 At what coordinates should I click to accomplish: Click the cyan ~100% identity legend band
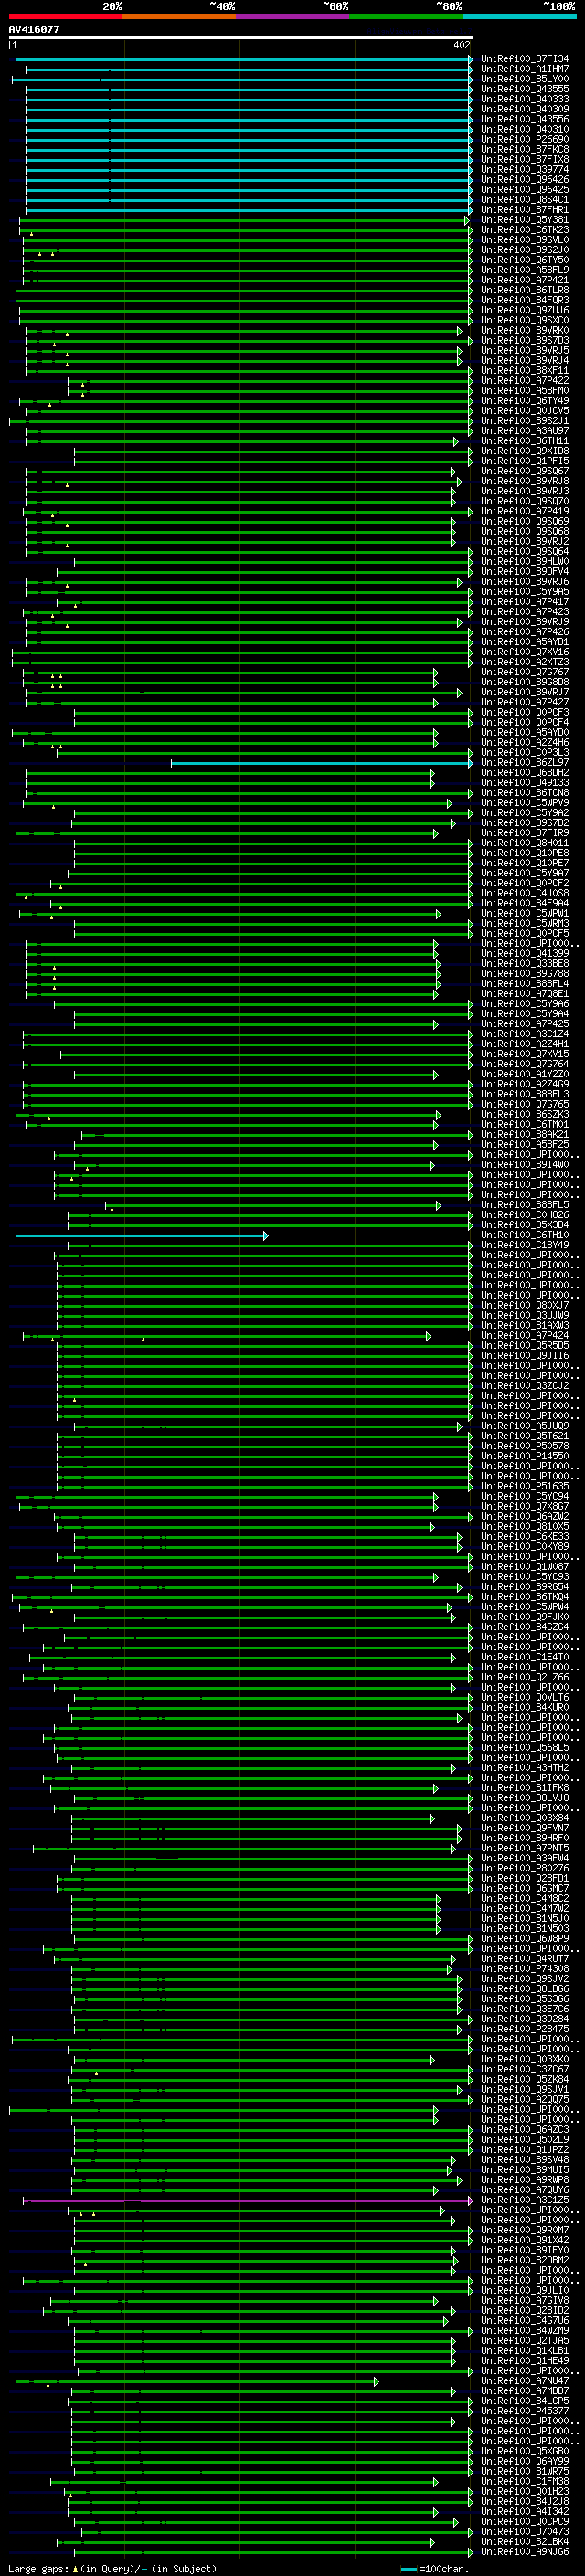pos(520,16)
